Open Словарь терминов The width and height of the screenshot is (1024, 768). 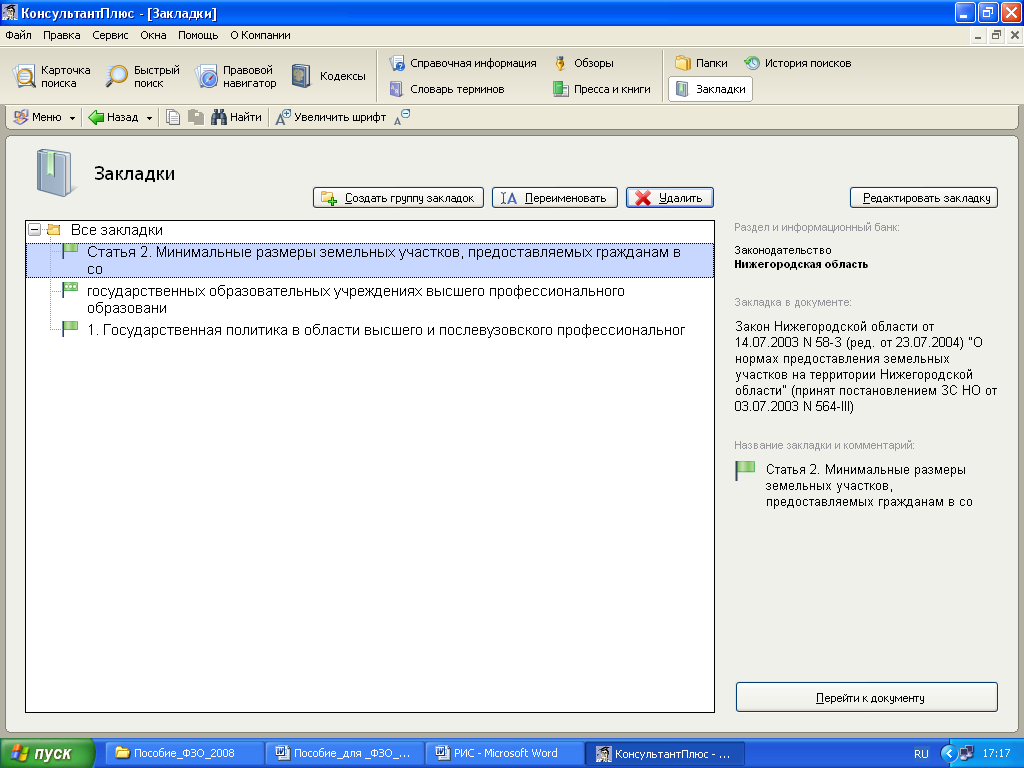tap(447, 89)
